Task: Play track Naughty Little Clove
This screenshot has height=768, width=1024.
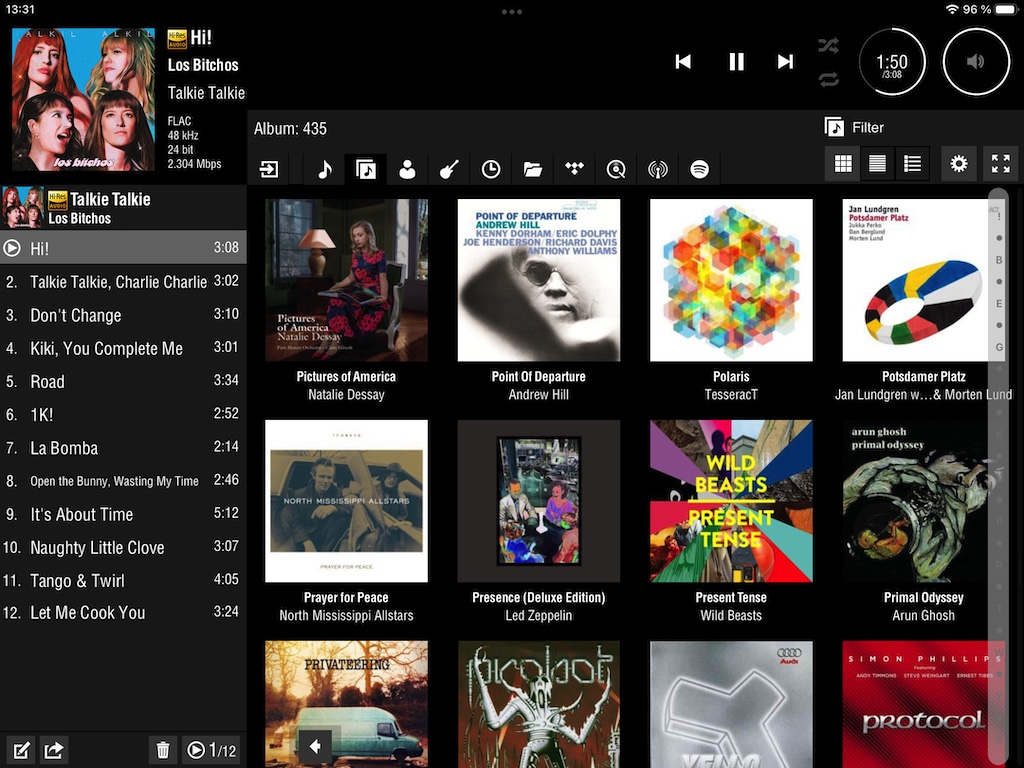Action: pyautogui.click(x=123, y=547)
